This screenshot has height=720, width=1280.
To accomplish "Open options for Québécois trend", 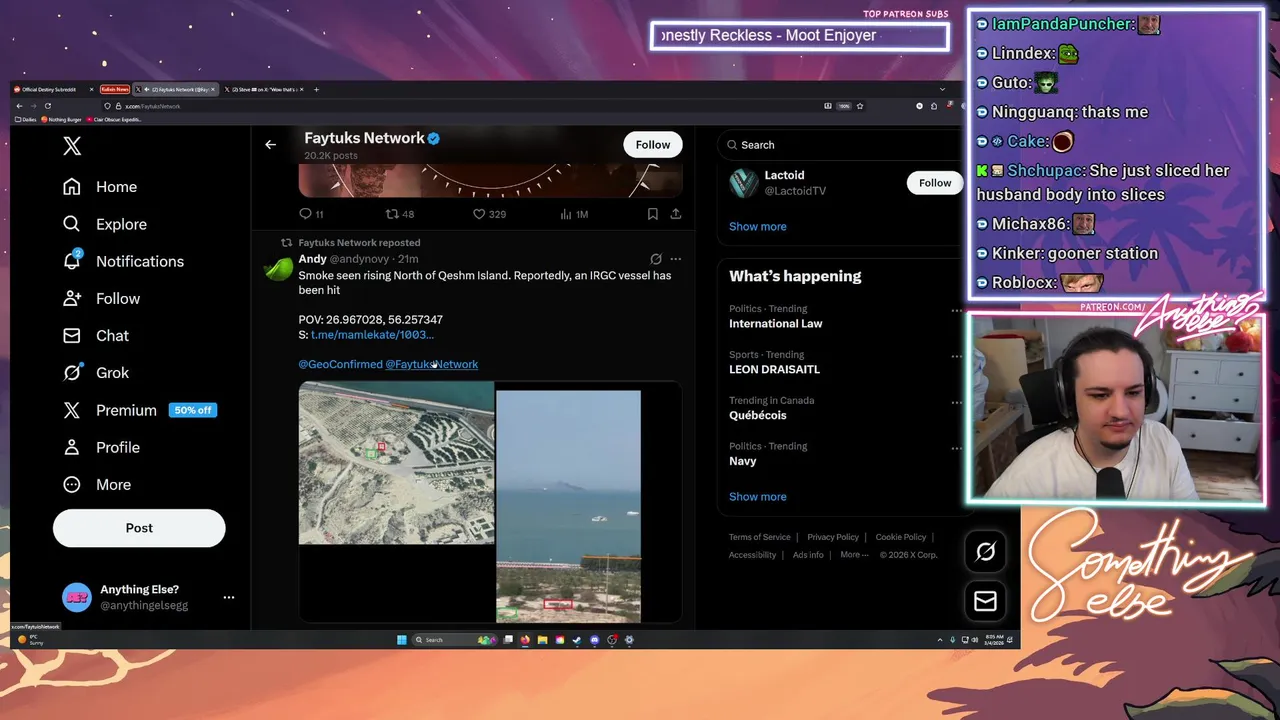I will click(x=956, y=403).
